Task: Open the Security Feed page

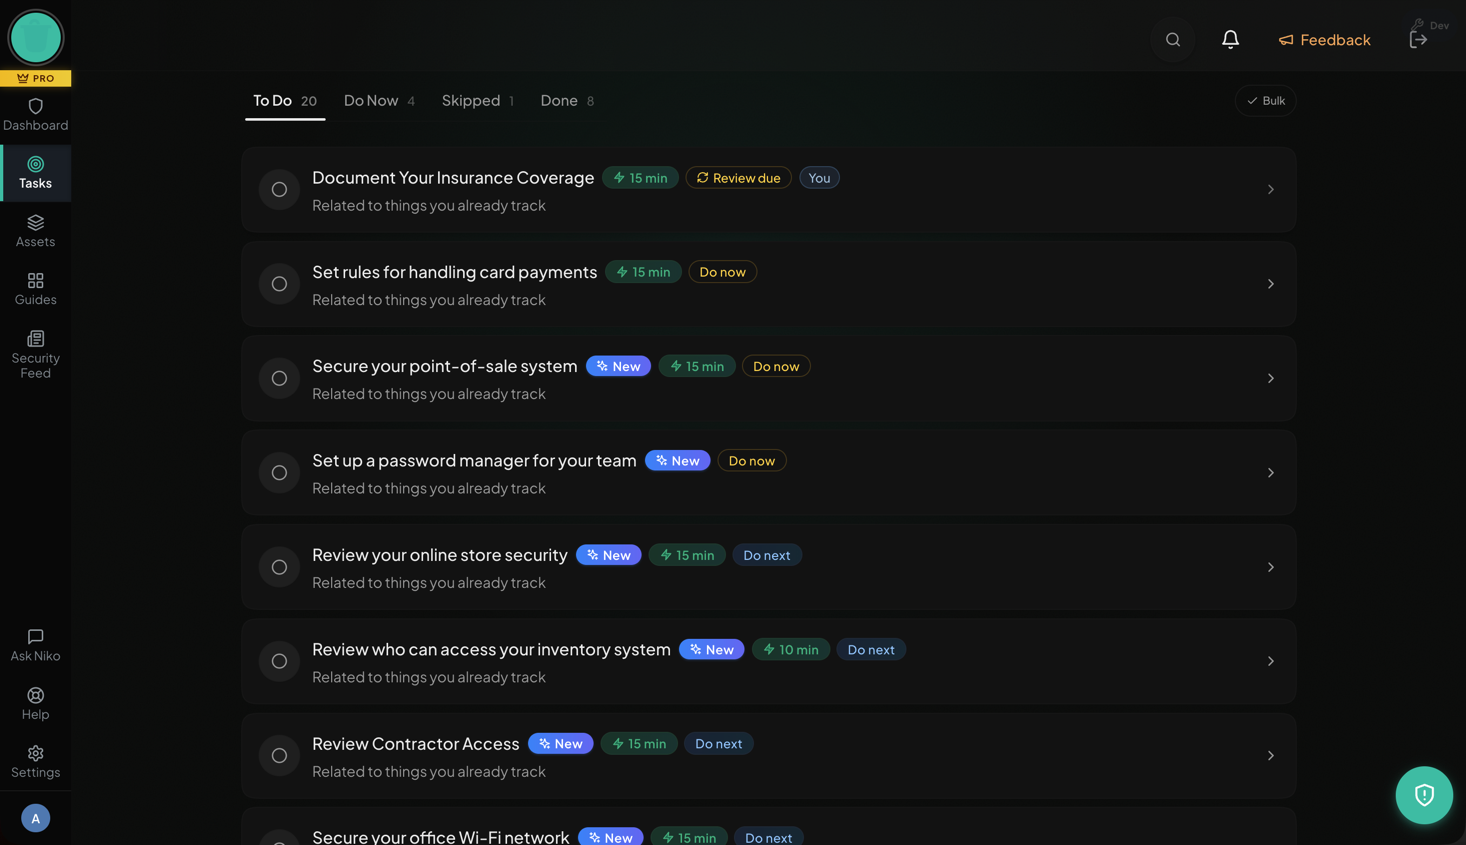Action: pyautogui.click(x=35, y=354)
